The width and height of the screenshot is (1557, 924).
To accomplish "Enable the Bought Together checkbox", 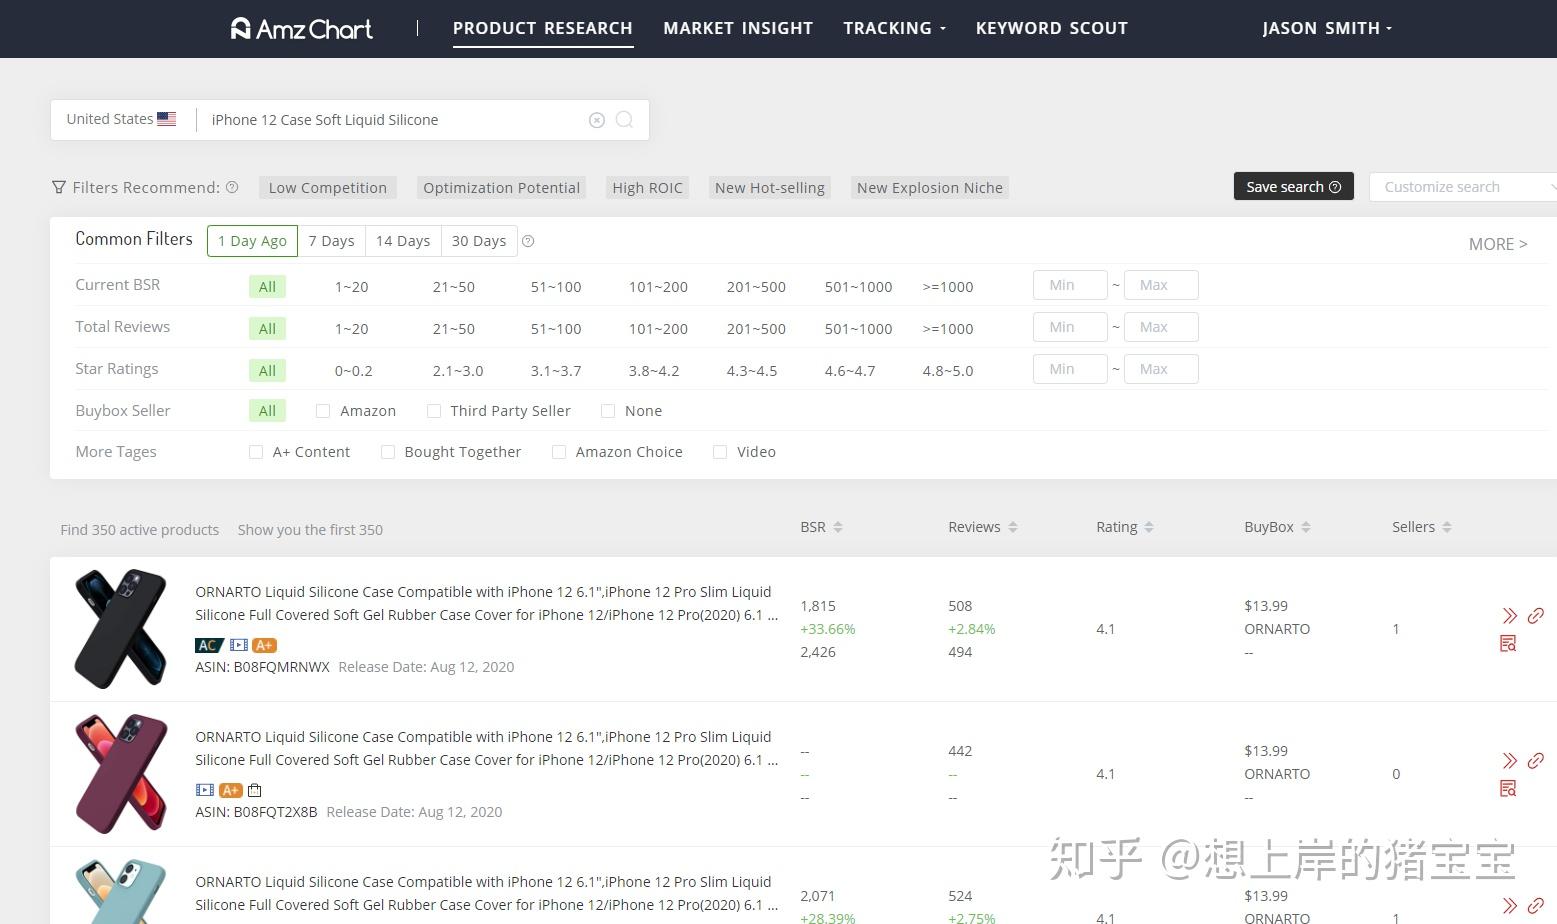I will click(x=388, y=452).
